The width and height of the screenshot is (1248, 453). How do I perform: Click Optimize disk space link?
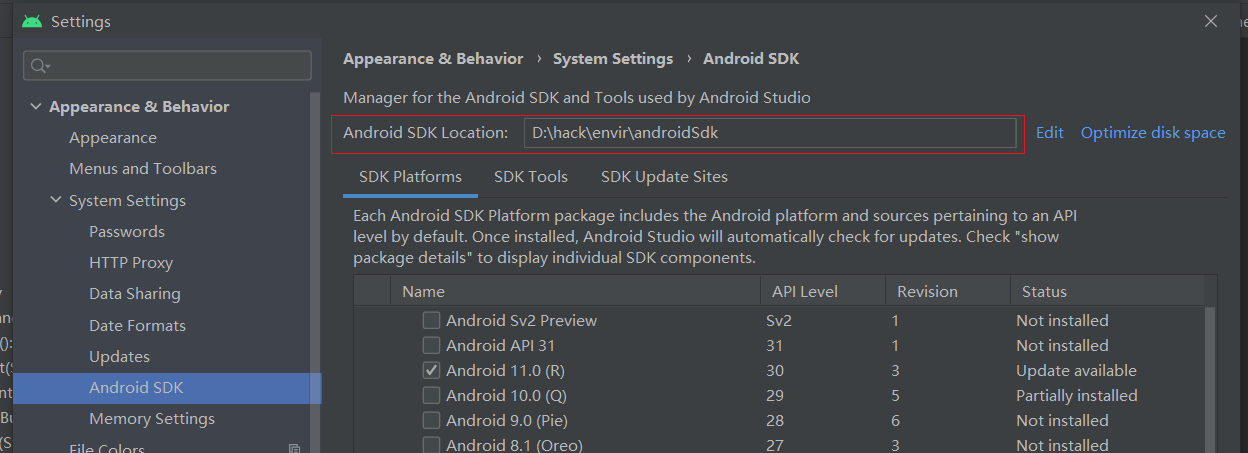point(1153,133)
